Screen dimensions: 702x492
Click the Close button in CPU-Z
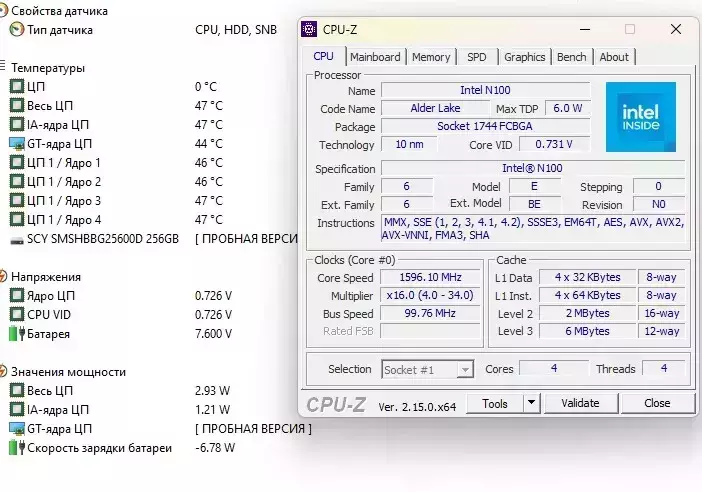click(657, 403)
